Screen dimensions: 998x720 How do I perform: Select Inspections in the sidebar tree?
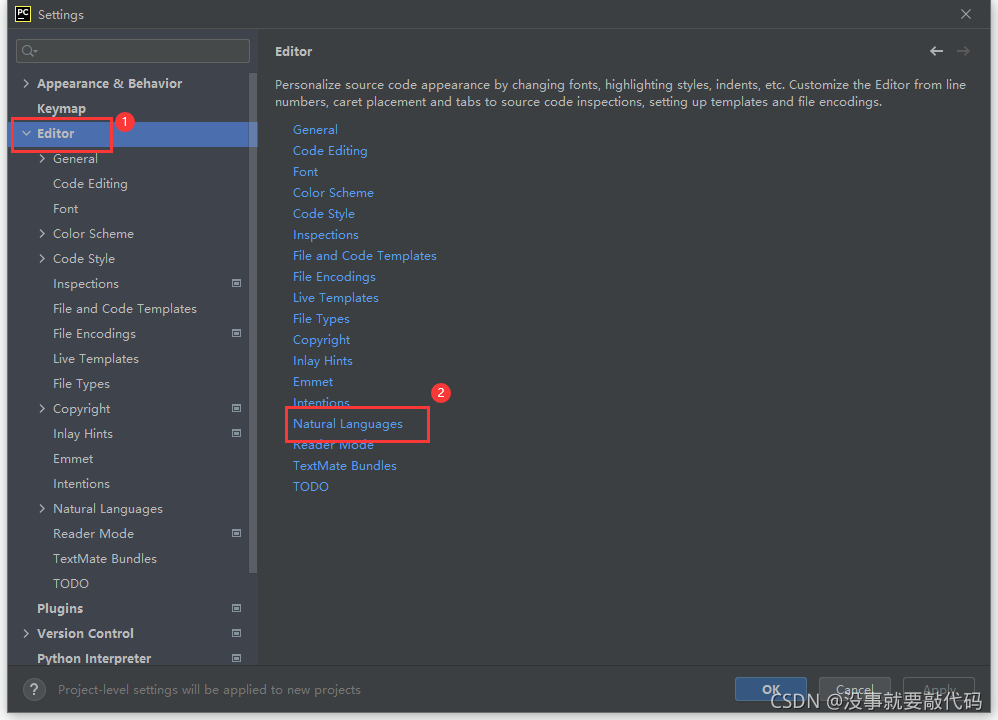click(x=86, y=284)
